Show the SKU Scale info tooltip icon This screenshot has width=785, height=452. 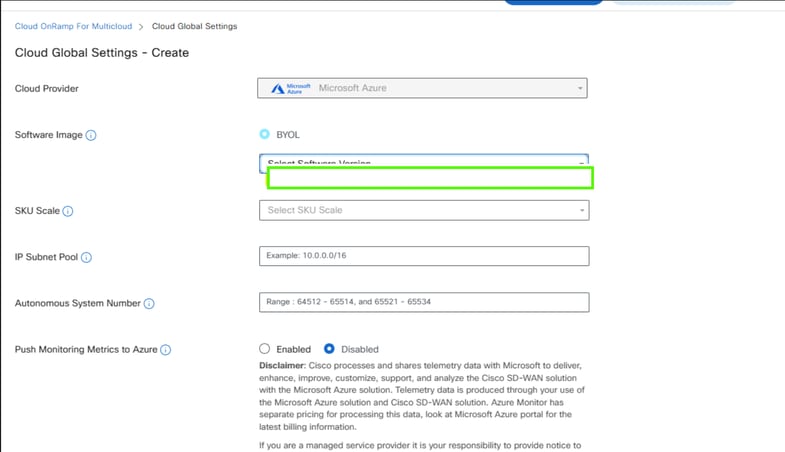click(x=68, y=211)
